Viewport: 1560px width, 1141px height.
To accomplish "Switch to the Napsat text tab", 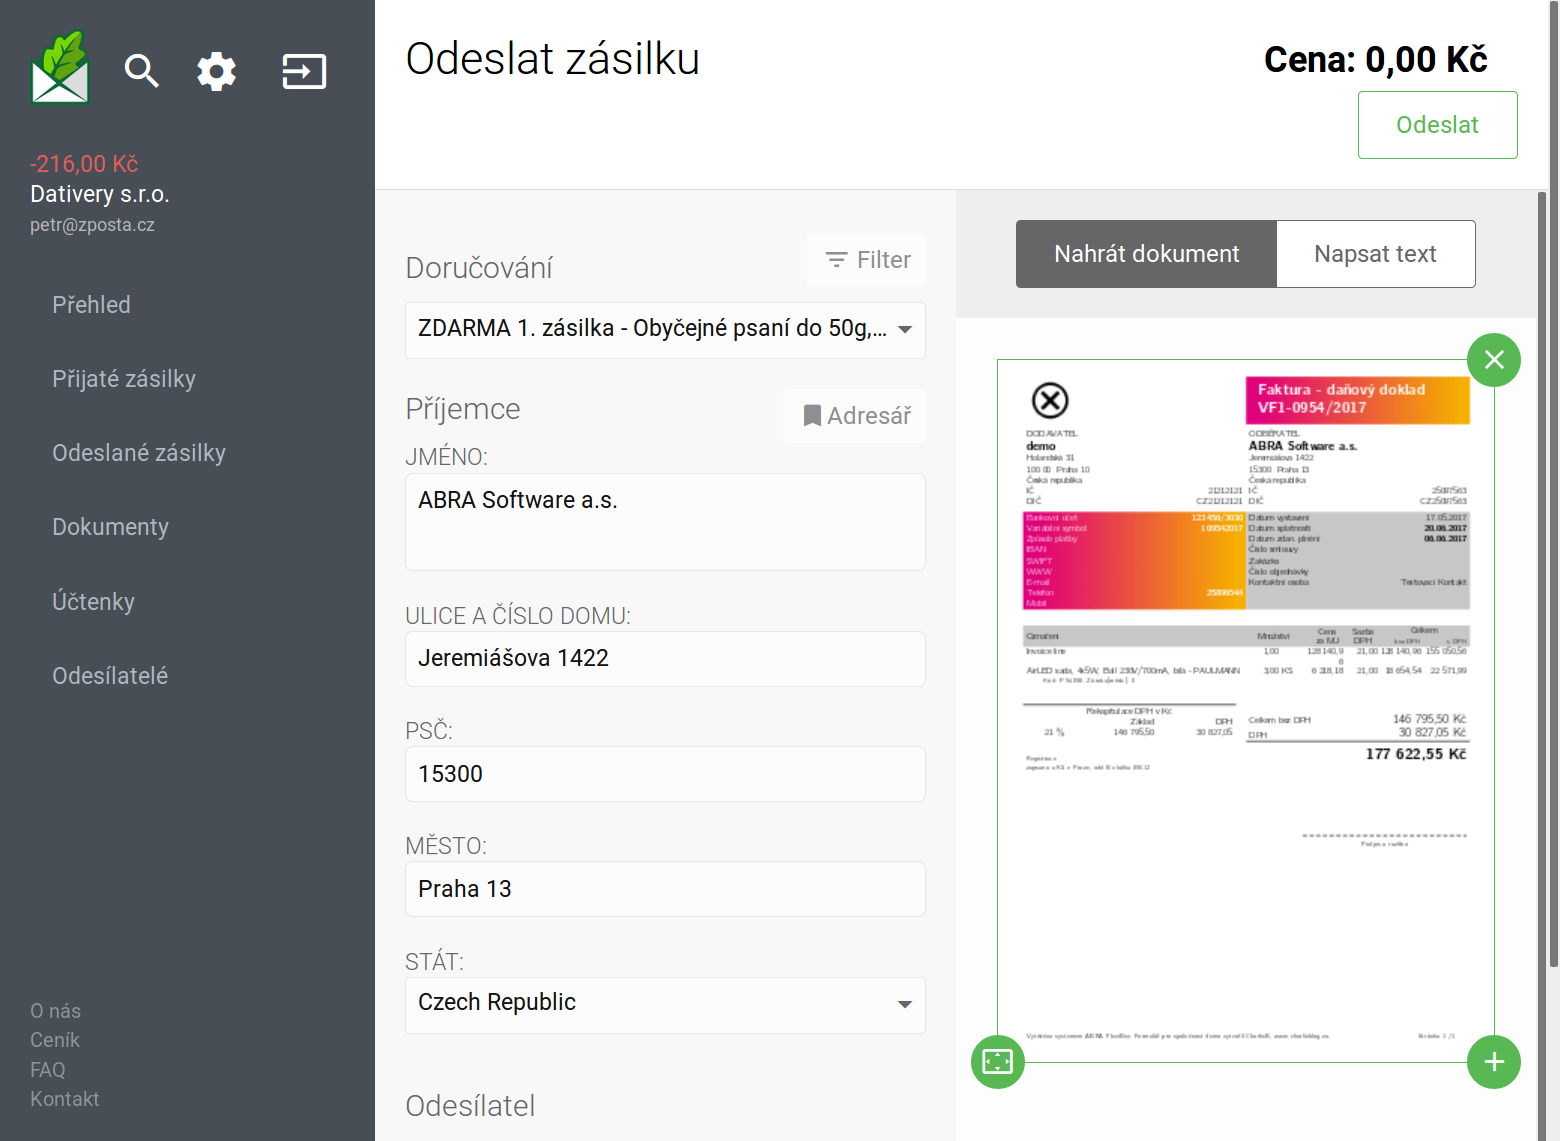I will coord(1375,254).
